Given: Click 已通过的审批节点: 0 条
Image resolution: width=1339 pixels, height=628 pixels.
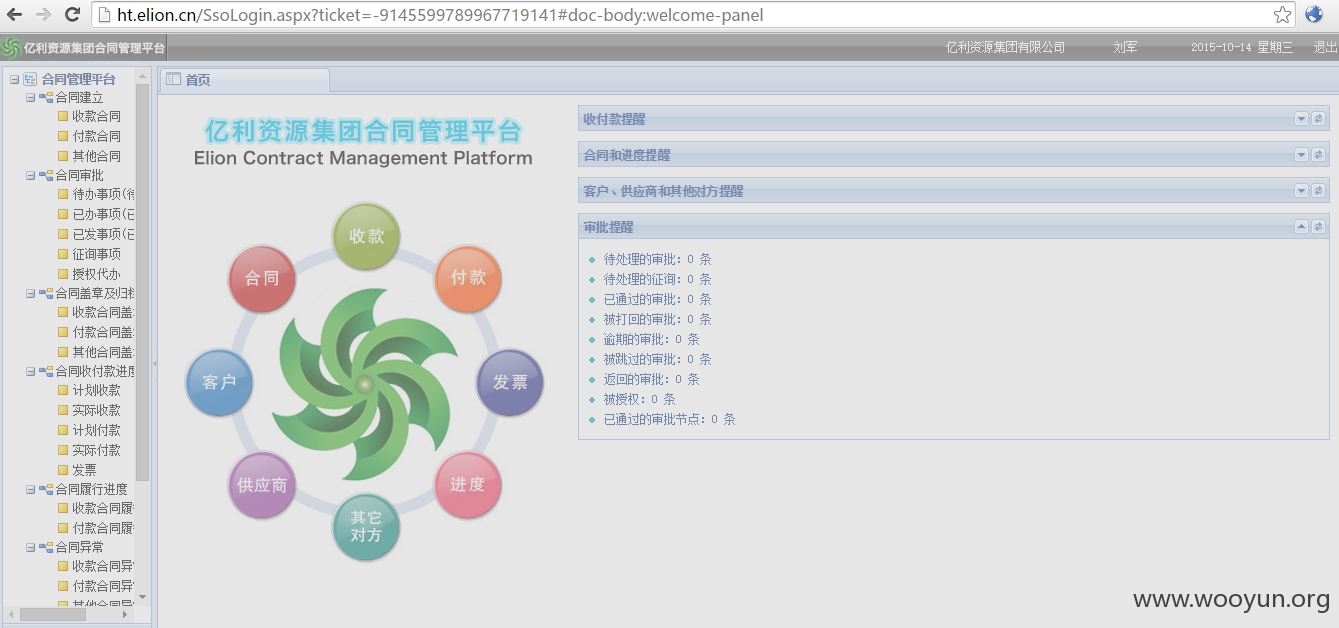Looking at the screenshot, I should pos(669,419).
